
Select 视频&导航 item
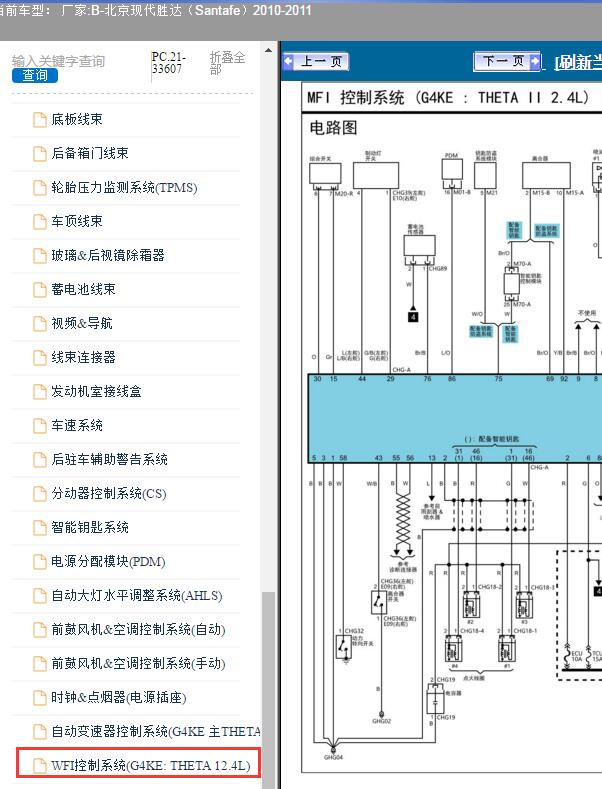82,323
